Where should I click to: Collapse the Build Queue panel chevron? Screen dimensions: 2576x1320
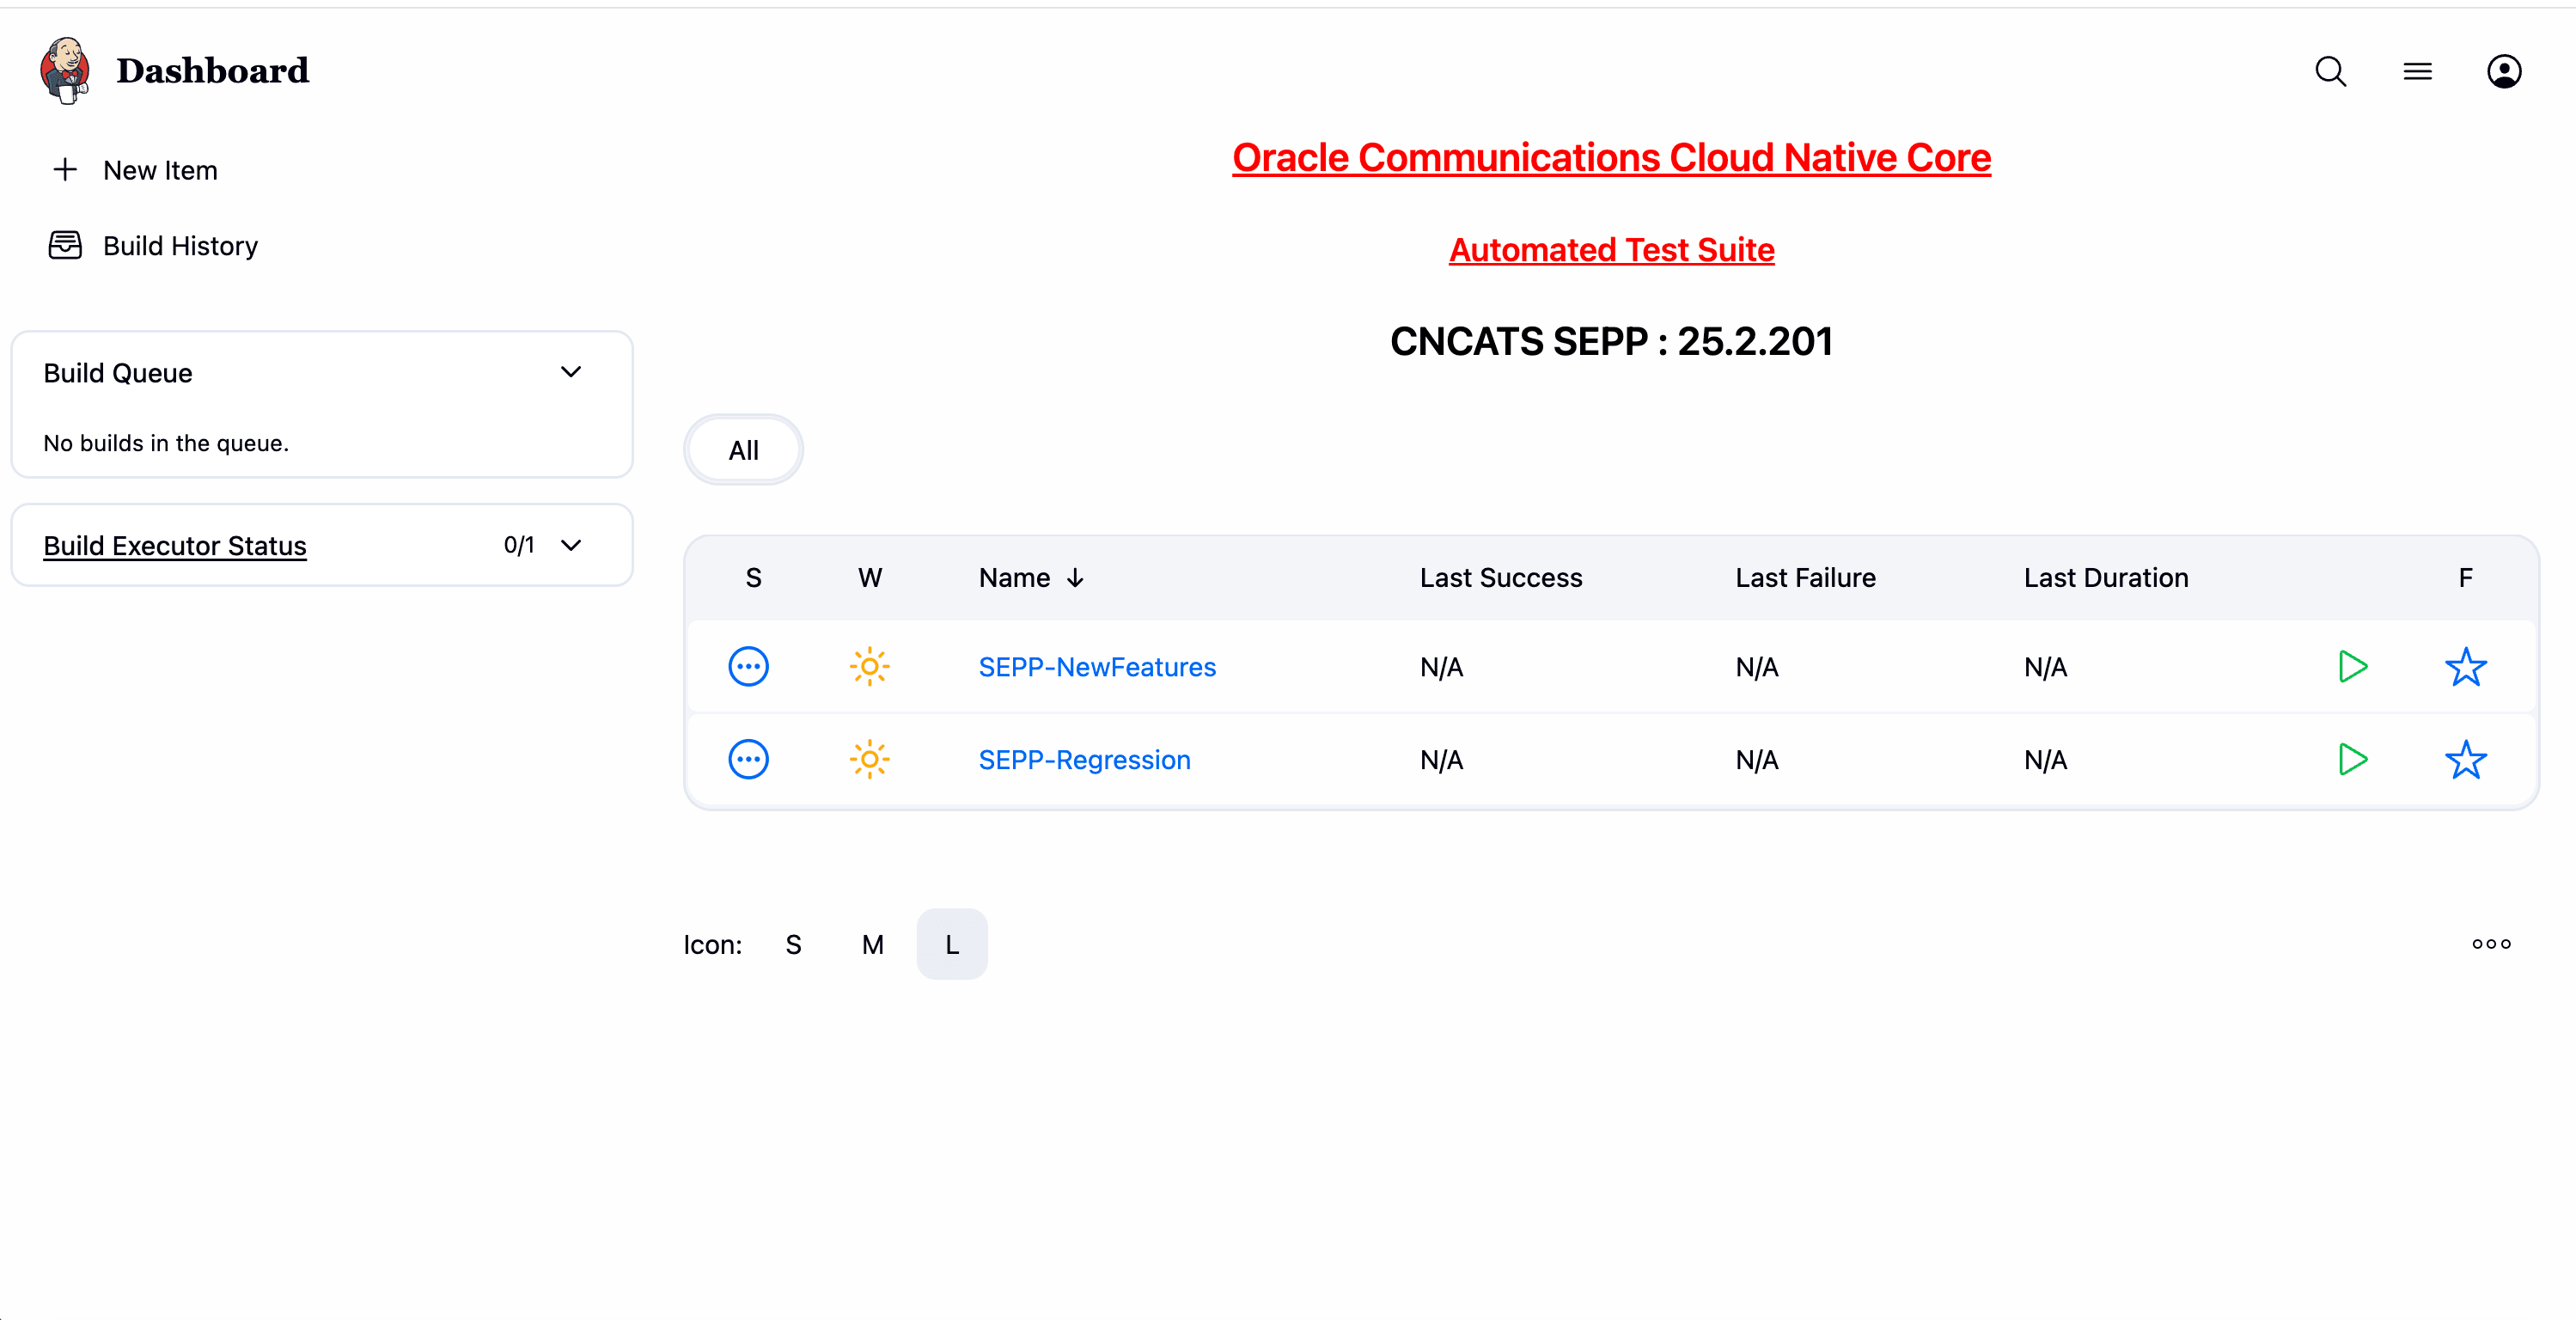[571, 372]
